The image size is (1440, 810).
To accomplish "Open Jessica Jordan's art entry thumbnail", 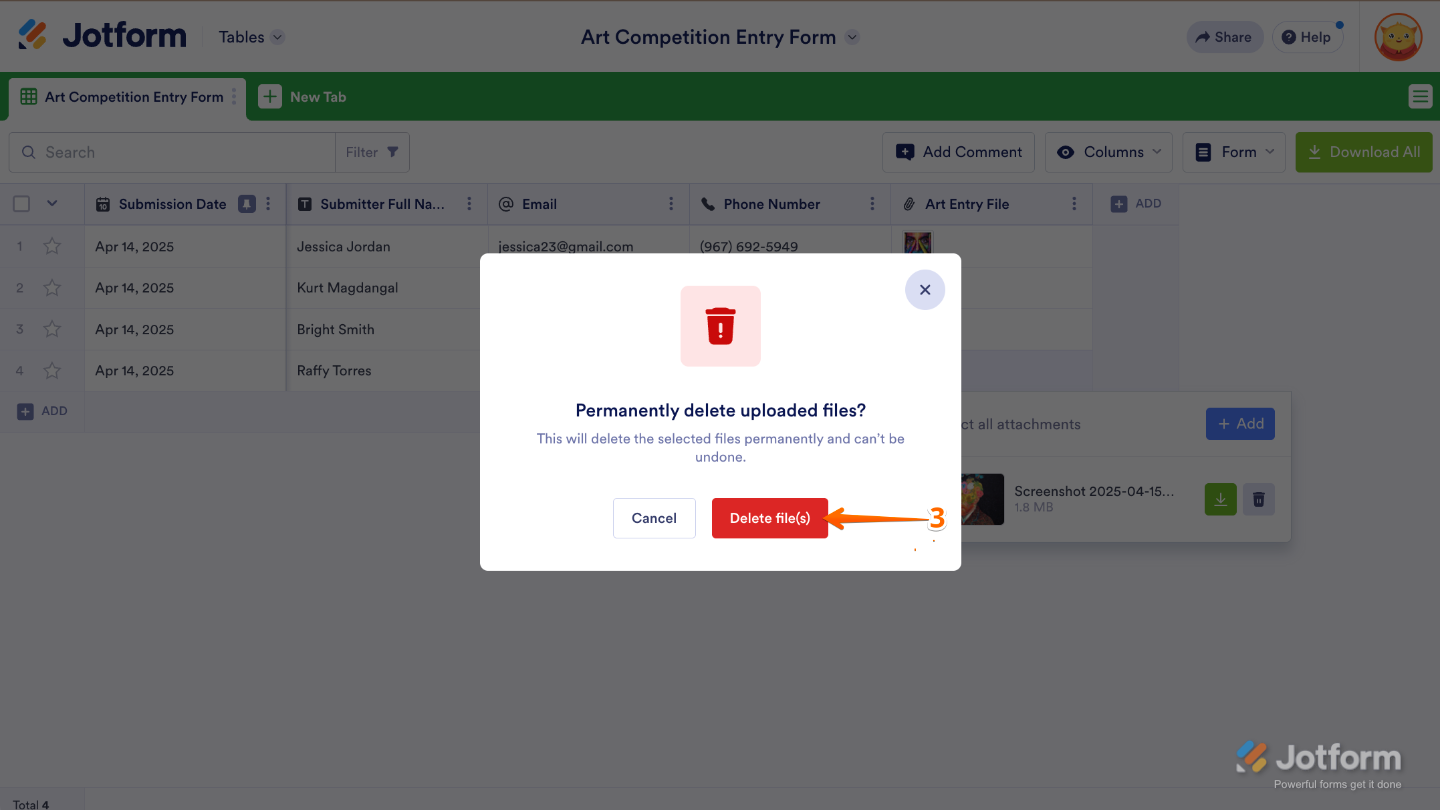I will pos(917,244).
